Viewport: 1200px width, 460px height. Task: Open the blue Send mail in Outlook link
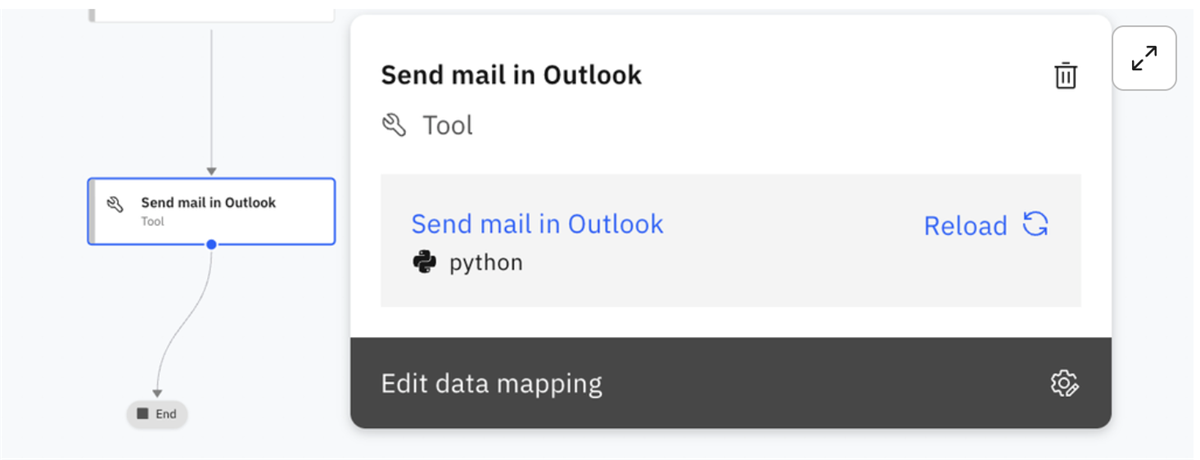[x=537, y=224]
